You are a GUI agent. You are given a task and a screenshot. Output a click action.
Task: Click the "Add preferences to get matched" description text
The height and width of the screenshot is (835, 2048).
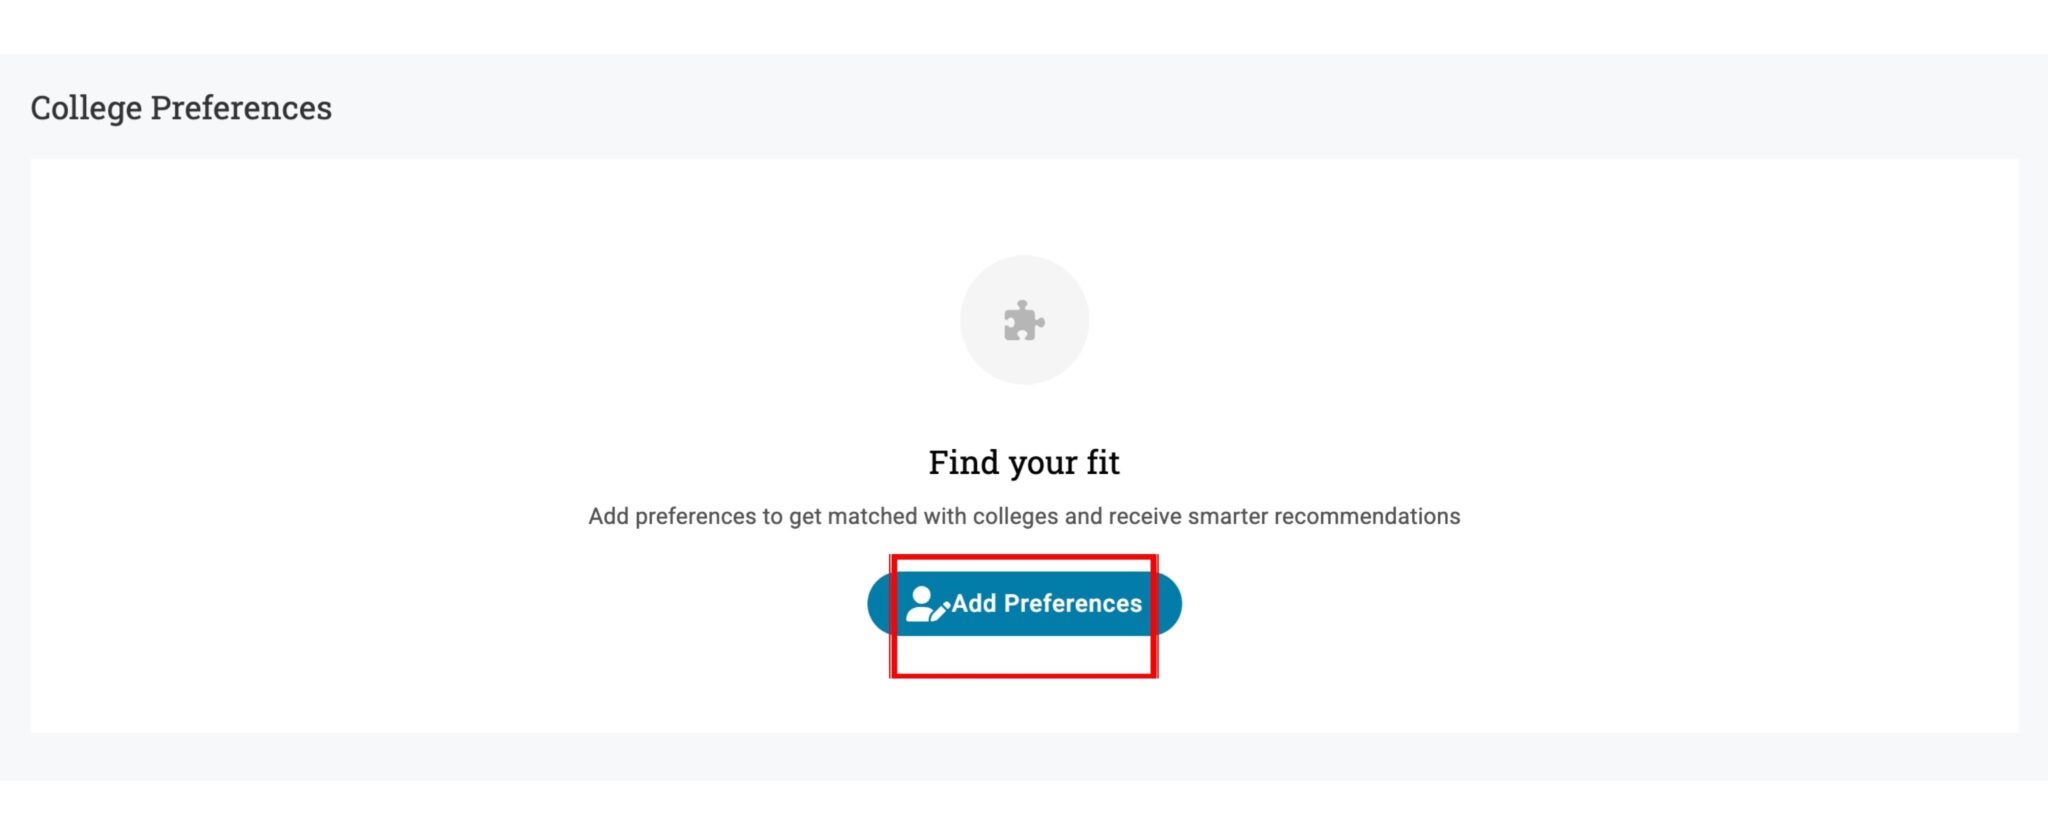[x=1024, y=516]
